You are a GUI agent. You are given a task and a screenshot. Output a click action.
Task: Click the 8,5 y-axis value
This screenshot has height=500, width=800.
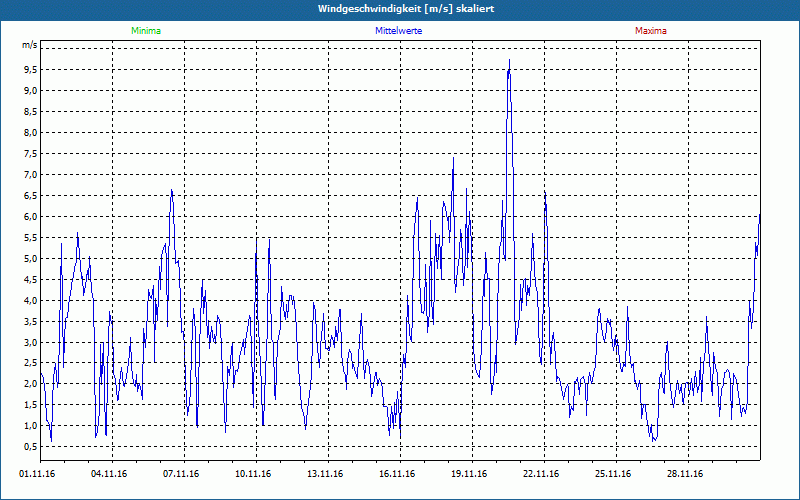(x=31, y=112)
